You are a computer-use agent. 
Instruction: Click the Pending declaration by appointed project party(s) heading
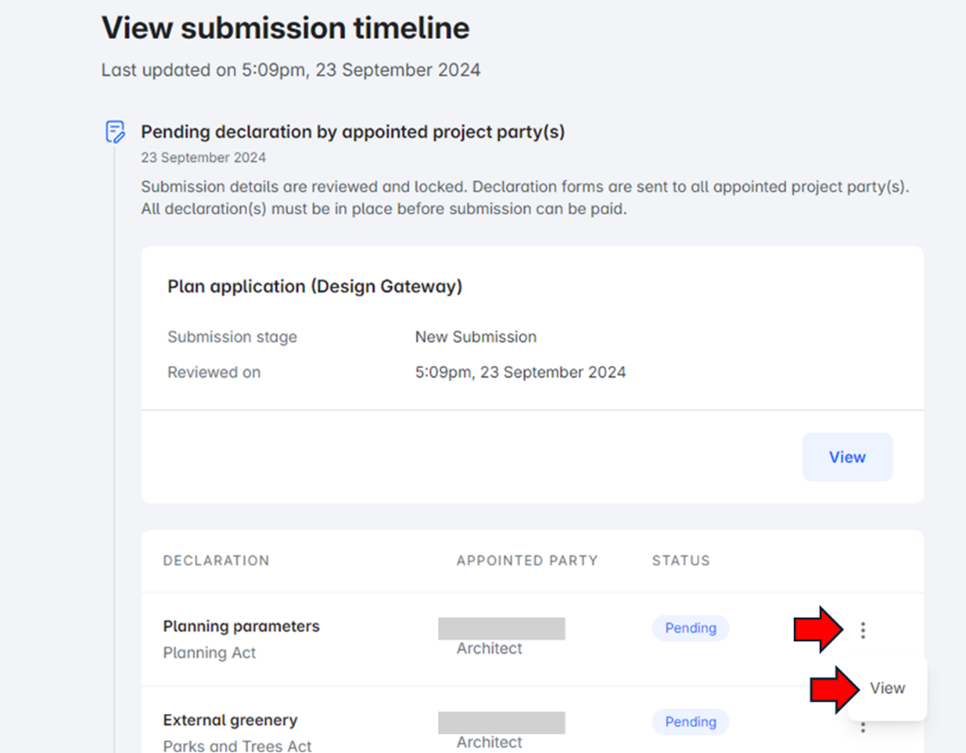coord(352,132)
